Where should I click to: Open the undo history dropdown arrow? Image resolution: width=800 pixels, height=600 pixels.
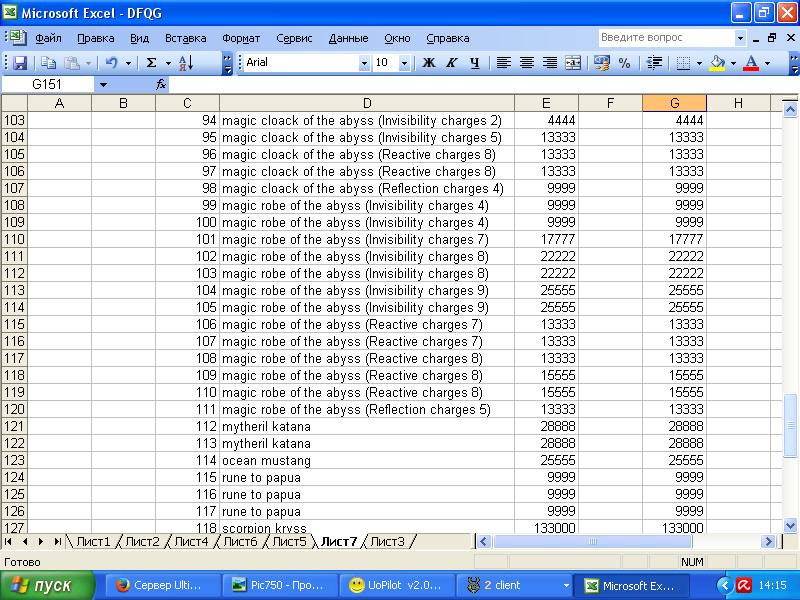coord(128,63)
